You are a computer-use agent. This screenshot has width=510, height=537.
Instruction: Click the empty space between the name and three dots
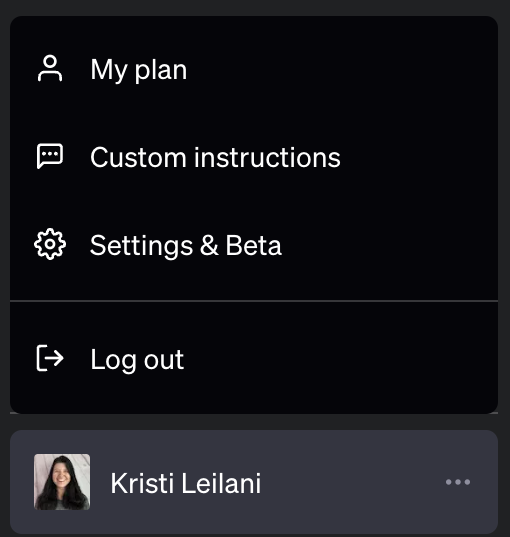(x=353, y=482)
